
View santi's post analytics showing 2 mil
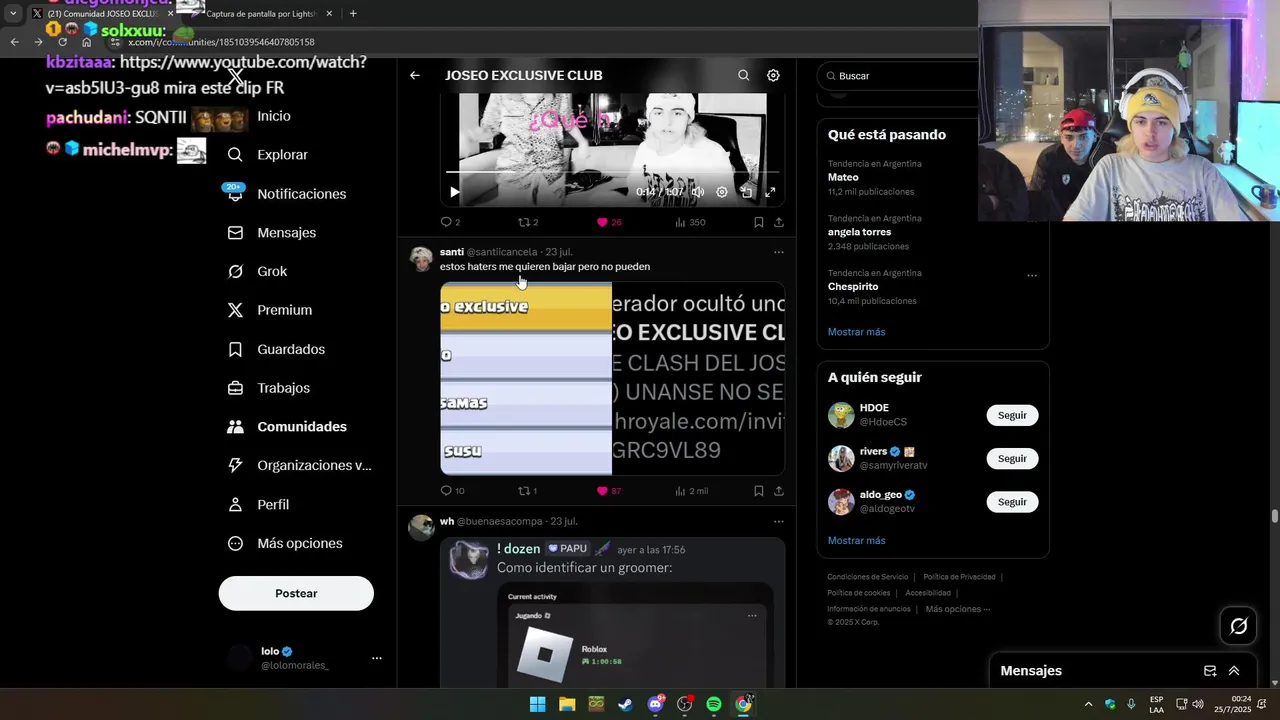click(x=692, y=491)
